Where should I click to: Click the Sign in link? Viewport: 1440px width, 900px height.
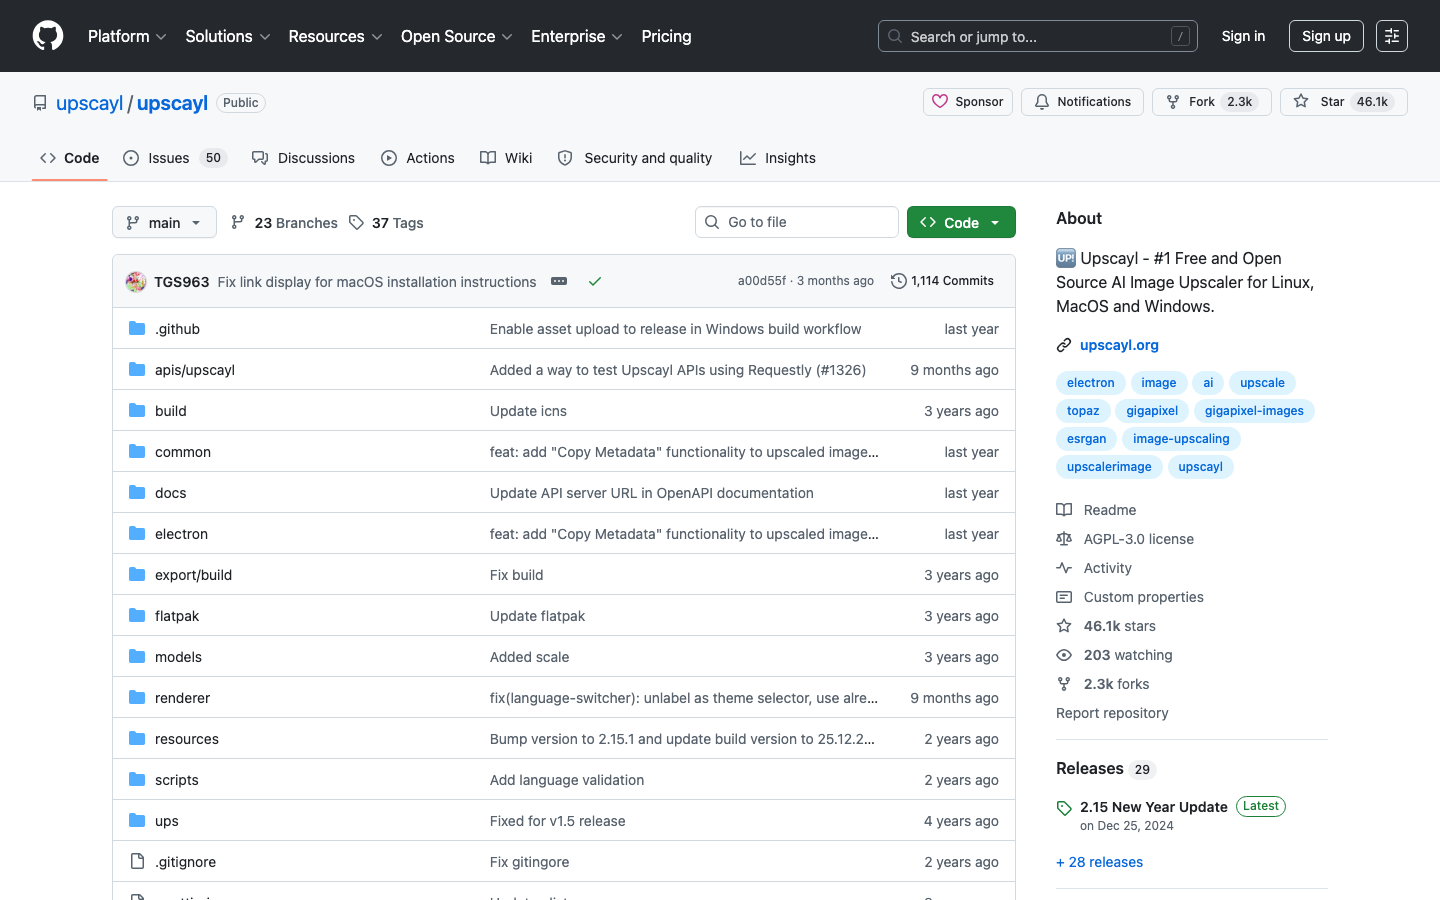pyautogui.click(x=1243, y=36)
